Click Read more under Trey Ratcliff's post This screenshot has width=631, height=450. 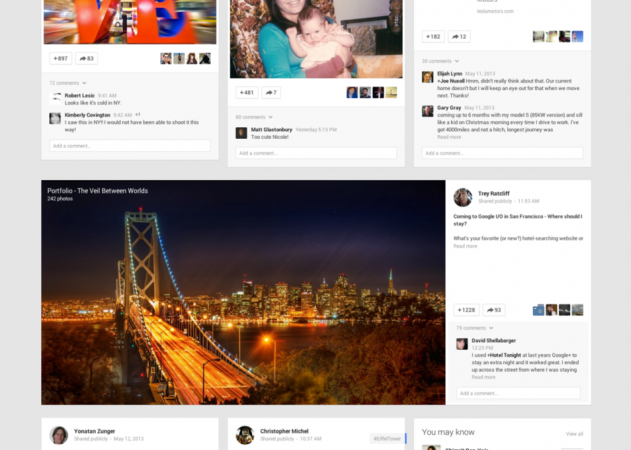465,246
